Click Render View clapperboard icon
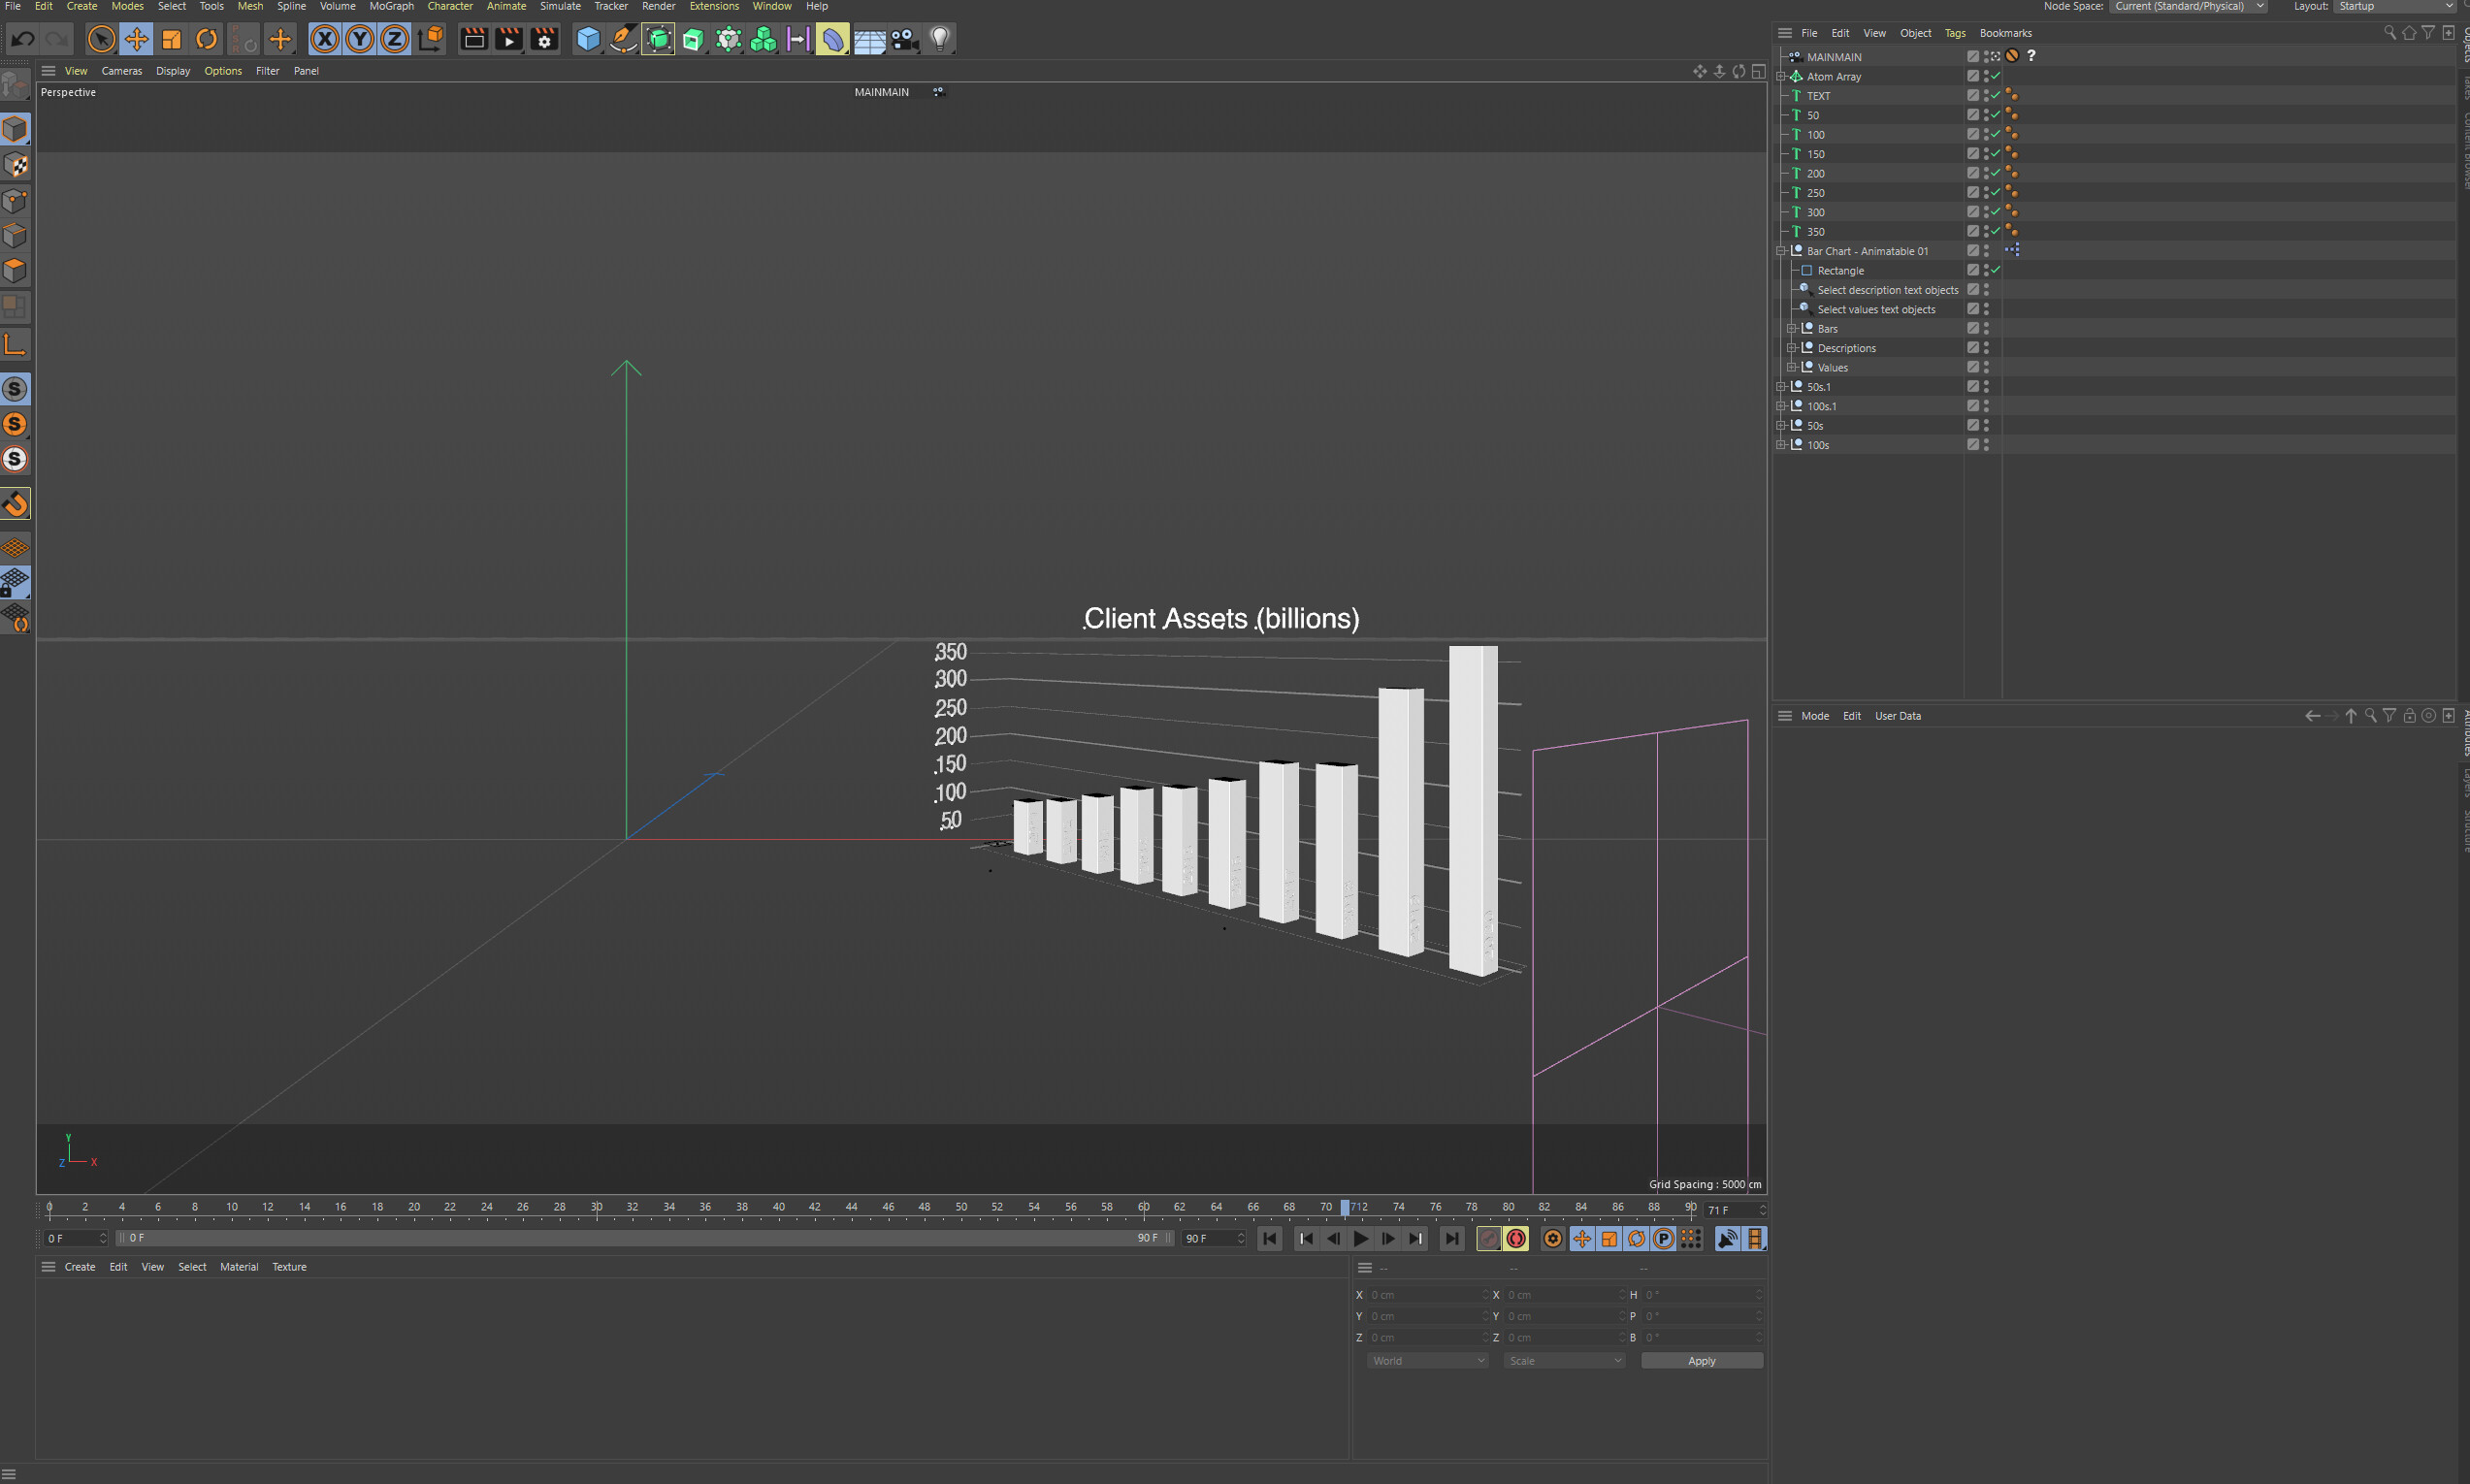The image size is (2470, 1484). click(x=473, y=39)
